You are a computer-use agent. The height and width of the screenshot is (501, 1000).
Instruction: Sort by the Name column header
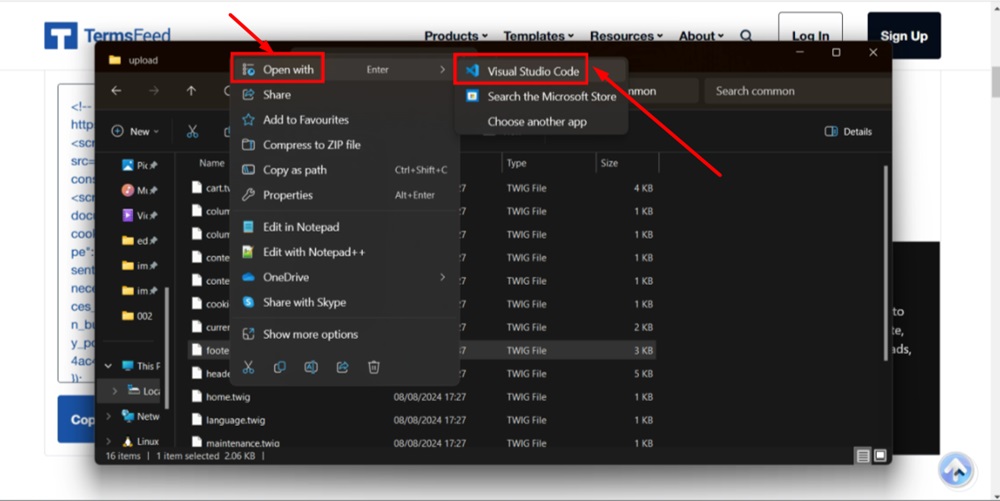(212, 163)
